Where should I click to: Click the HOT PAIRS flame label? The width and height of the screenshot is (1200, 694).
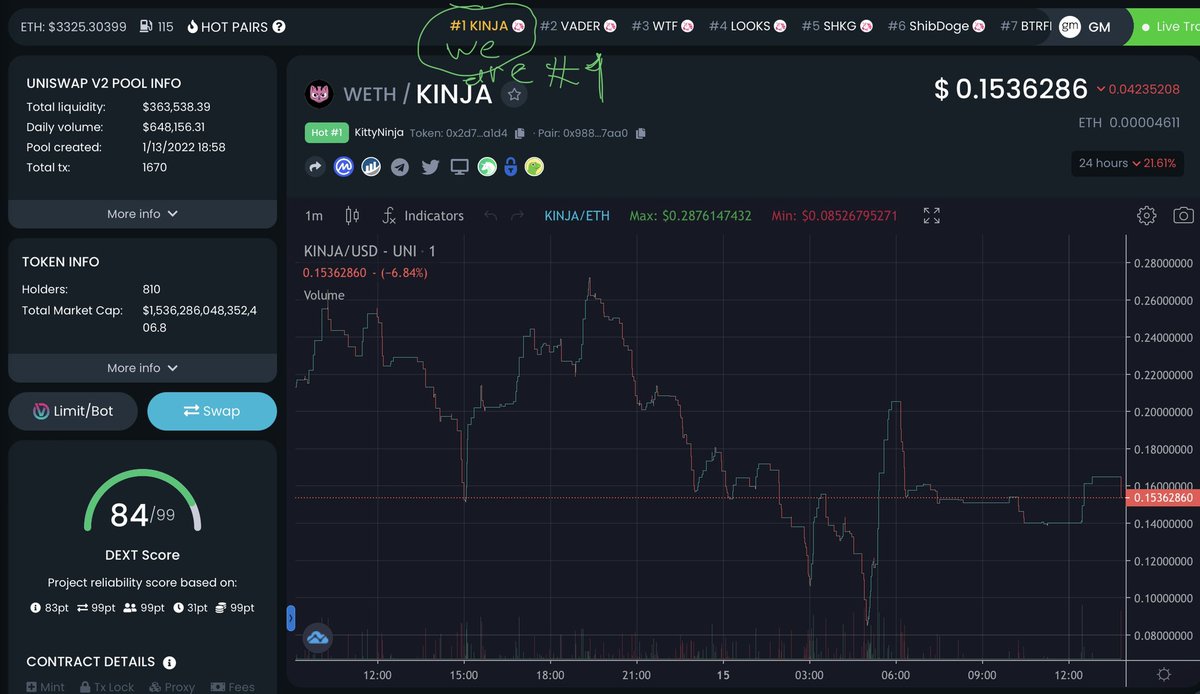coord(227,26)
